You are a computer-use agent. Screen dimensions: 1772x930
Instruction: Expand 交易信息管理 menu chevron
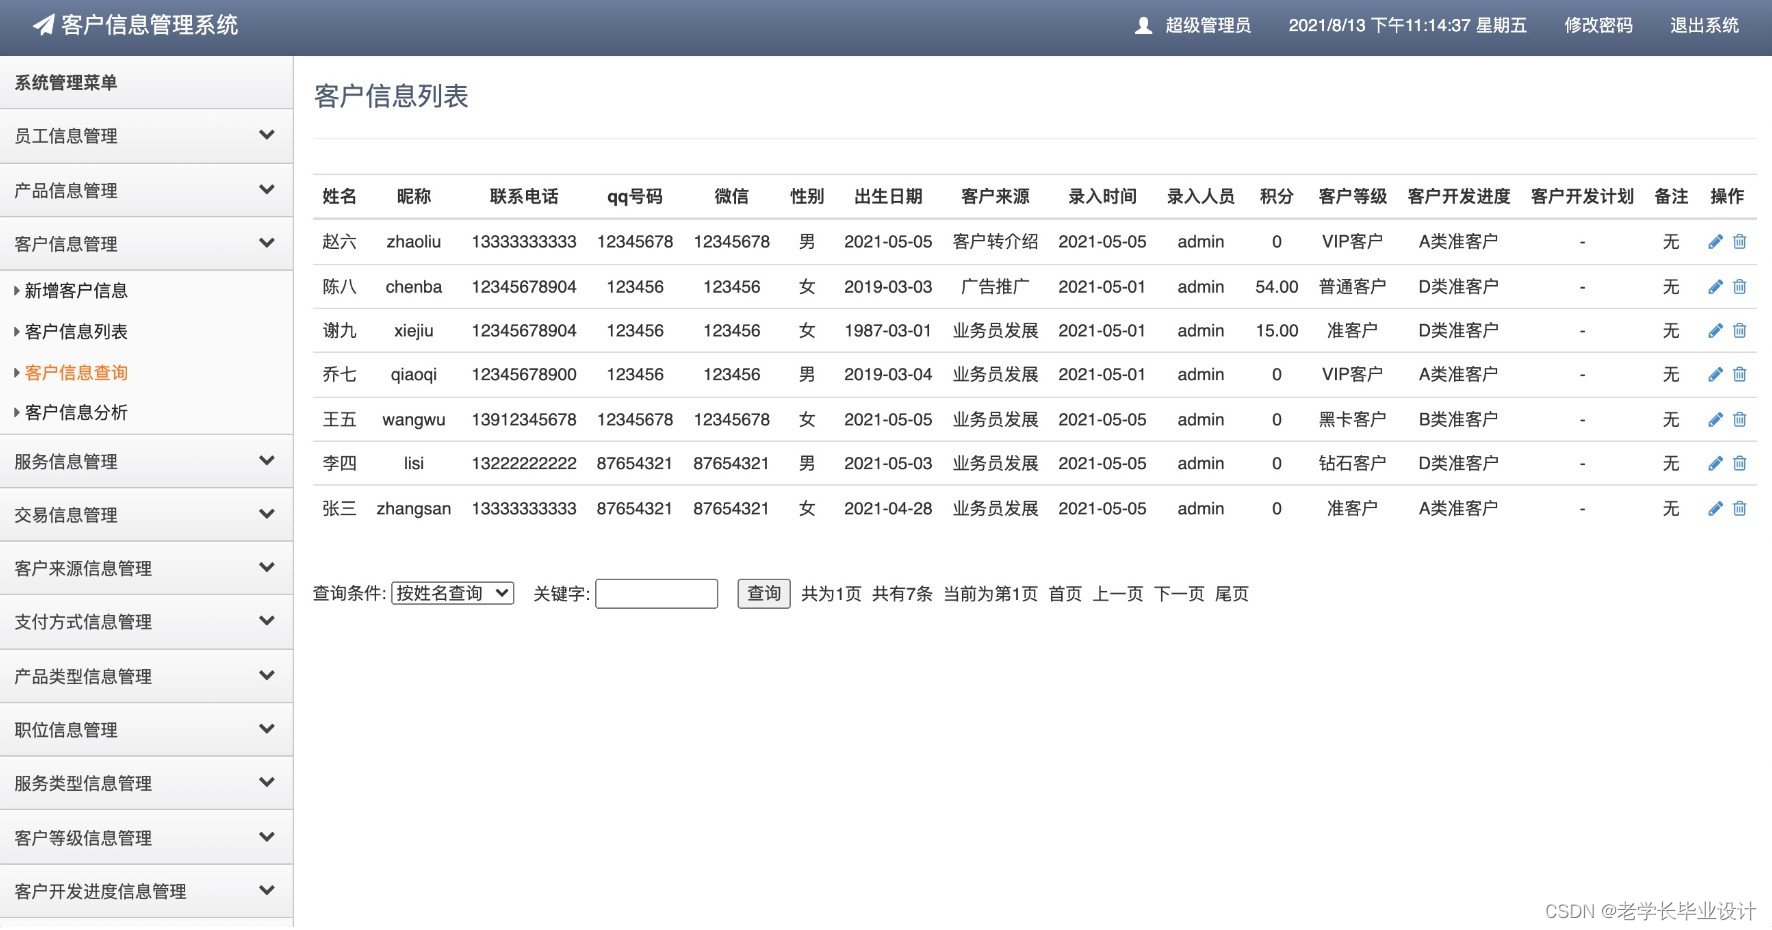point(267,514)
